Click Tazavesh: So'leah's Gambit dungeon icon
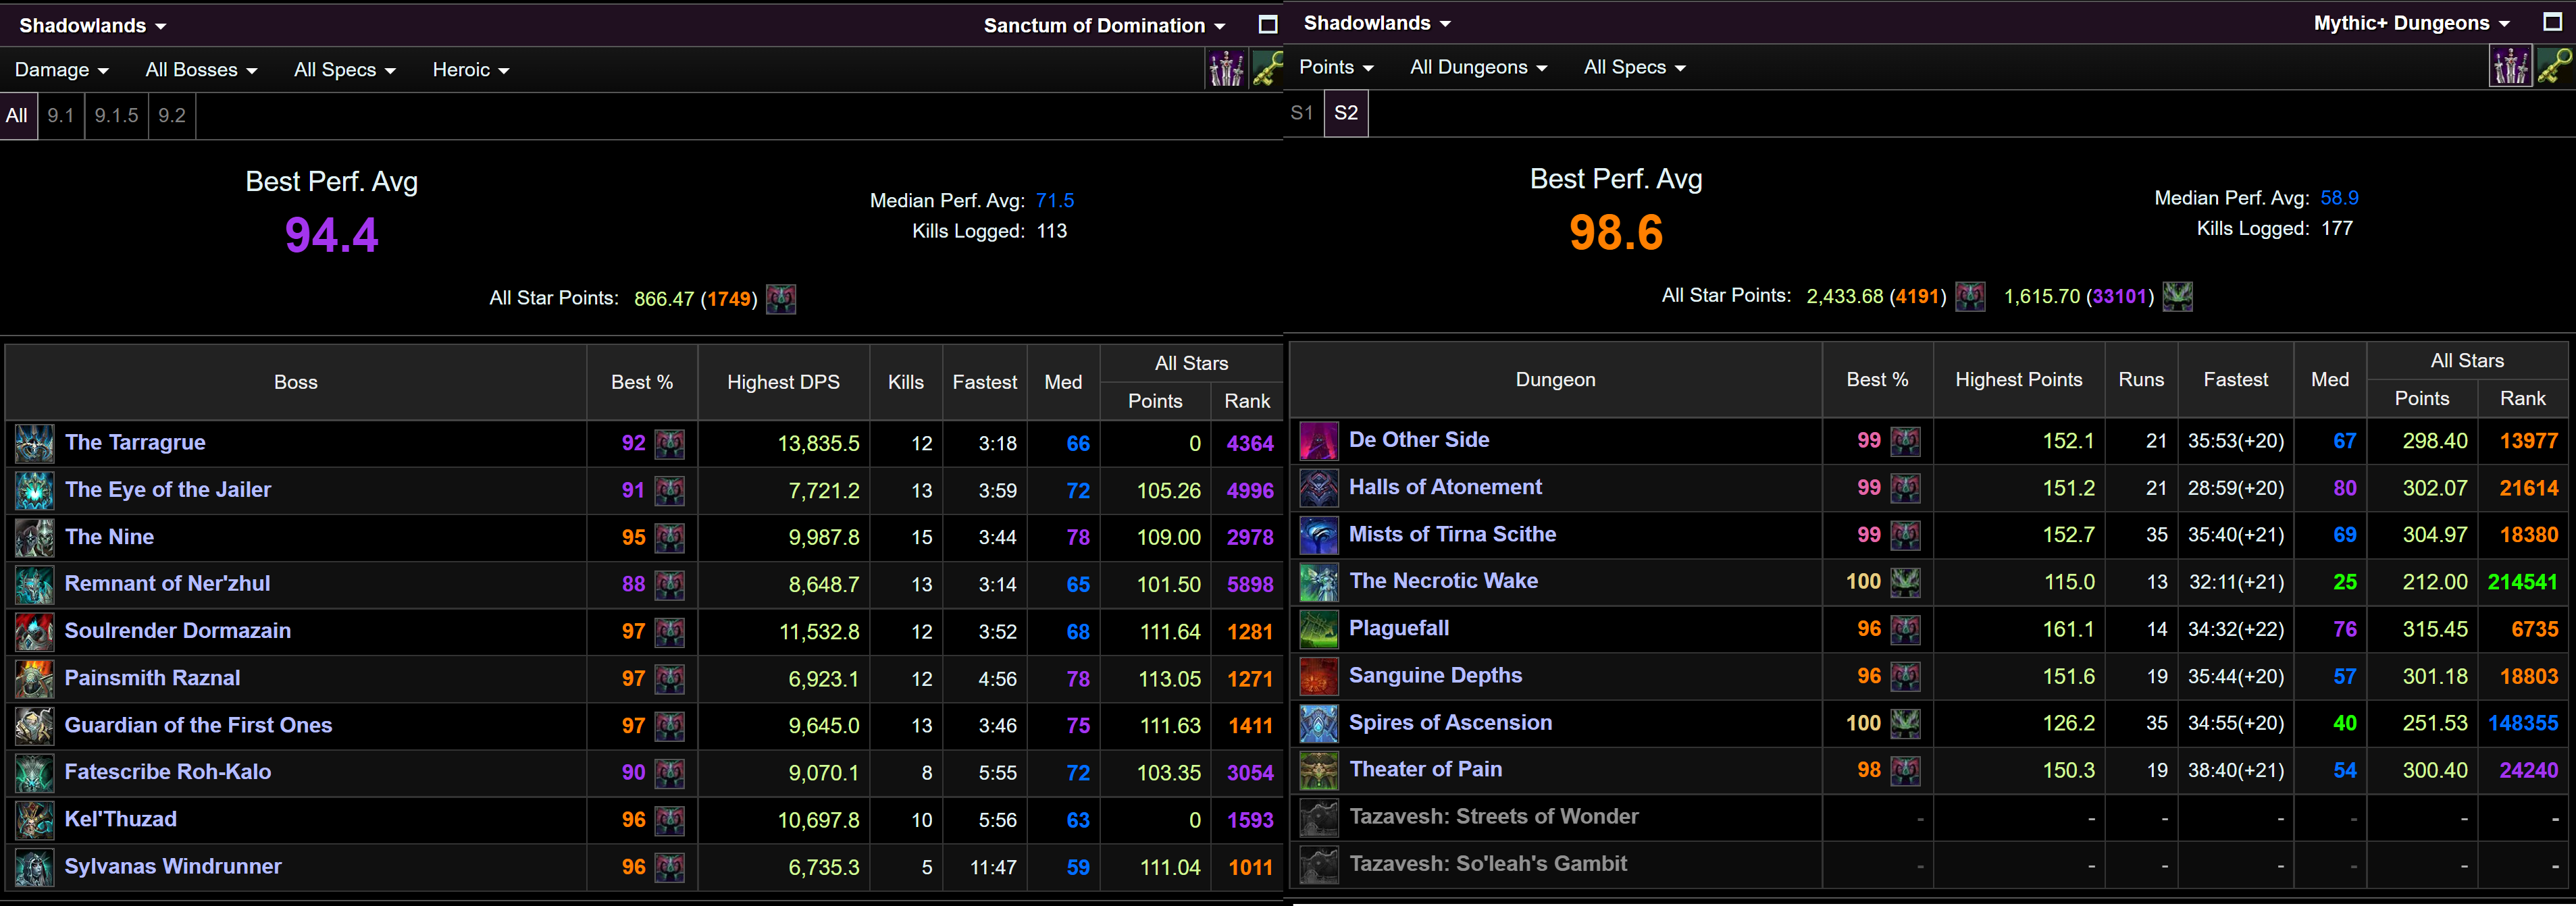This screenshot has width=2576, height=906. (1319, 864)
